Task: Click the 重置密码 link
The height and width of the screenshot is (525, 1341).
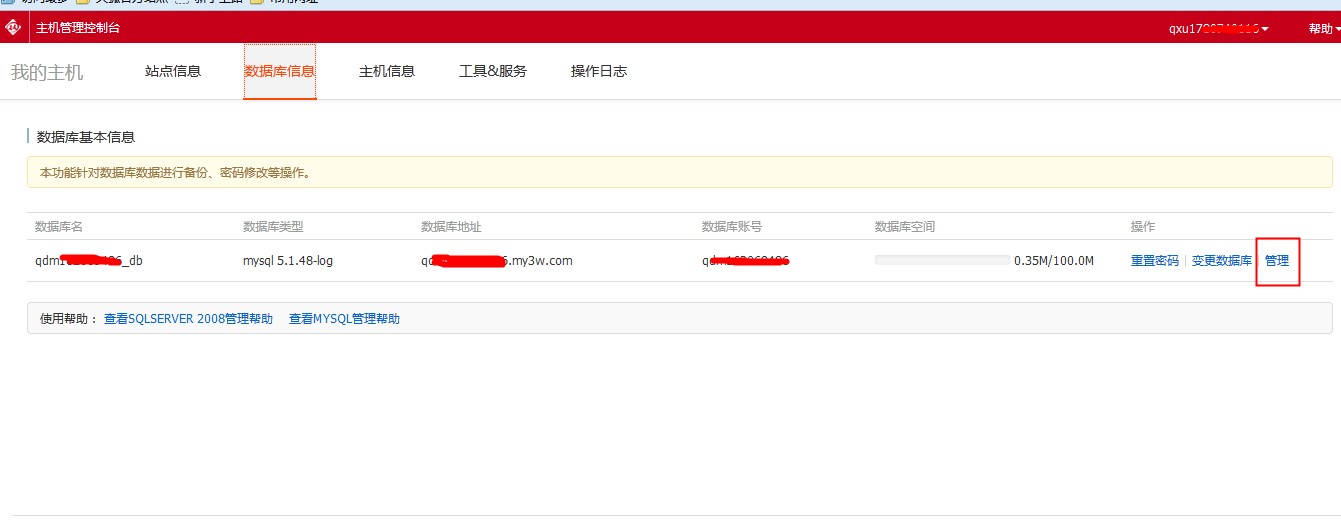Action: [1154, 261]
